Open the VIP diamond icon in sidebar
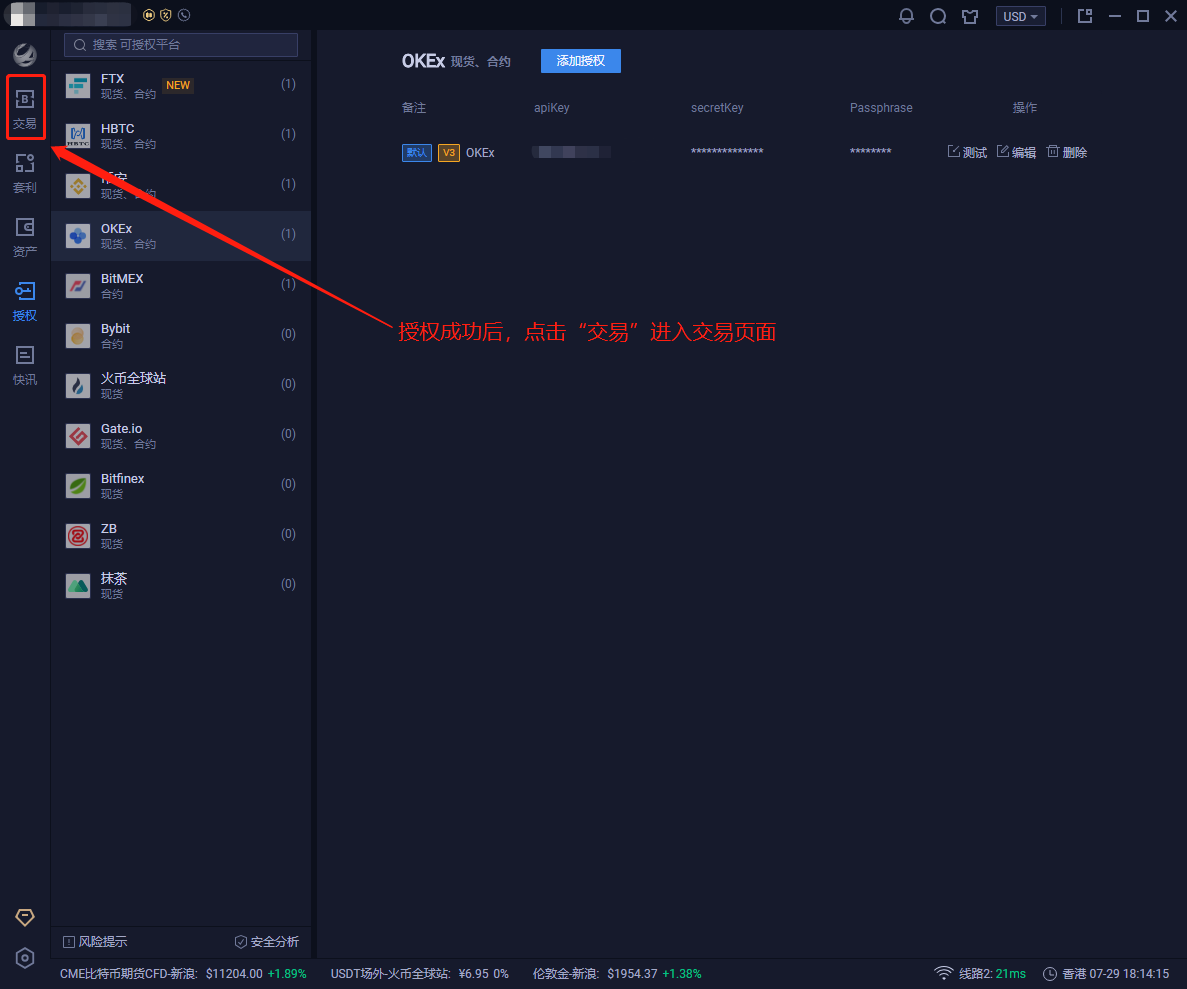Image resolution: width=1187 pixels, height=989 pixels. point(25,917)
